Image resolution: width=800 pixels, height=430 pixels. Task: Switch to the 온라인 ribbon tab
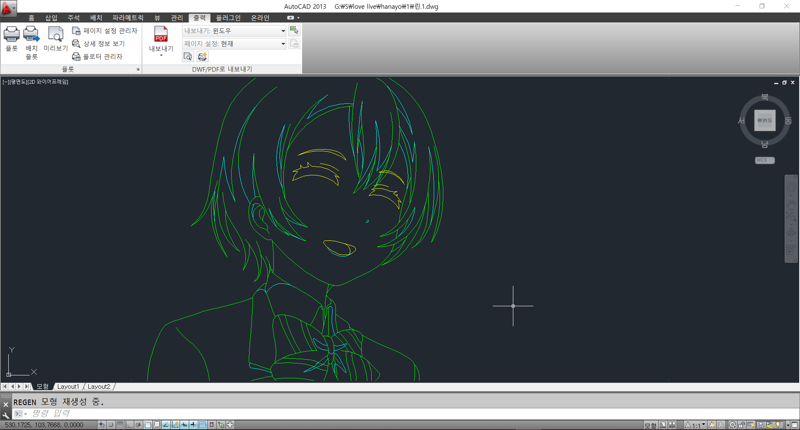click(260, 18)
